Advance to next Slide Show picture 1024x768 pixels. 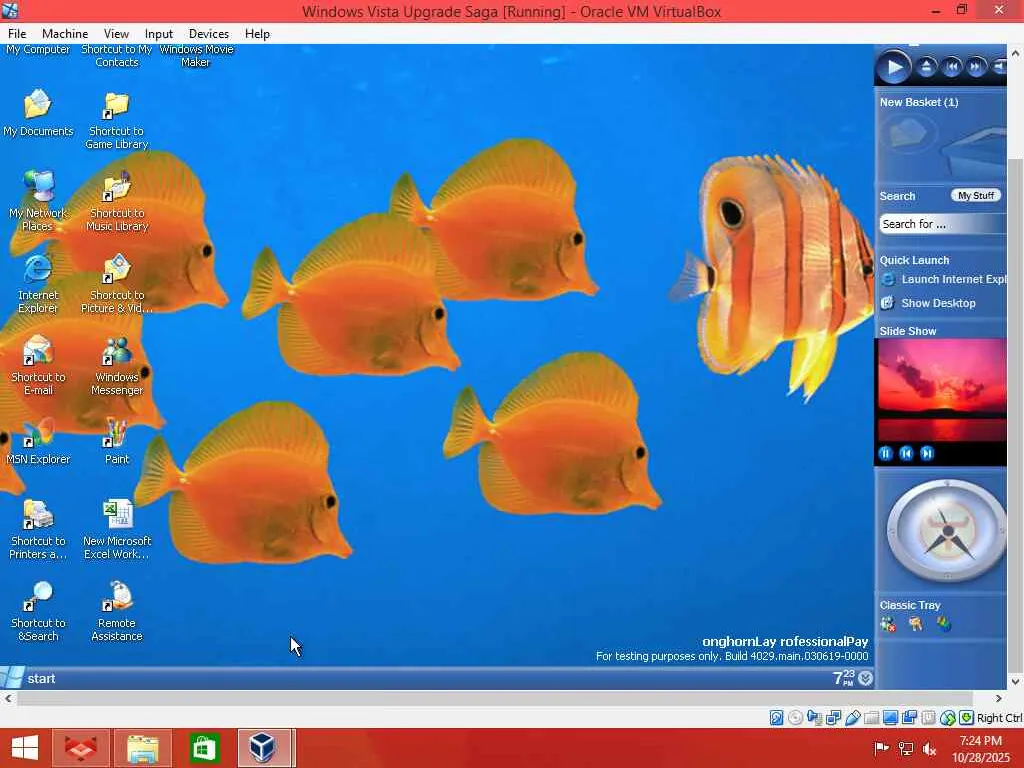click(x=927, y=453)
